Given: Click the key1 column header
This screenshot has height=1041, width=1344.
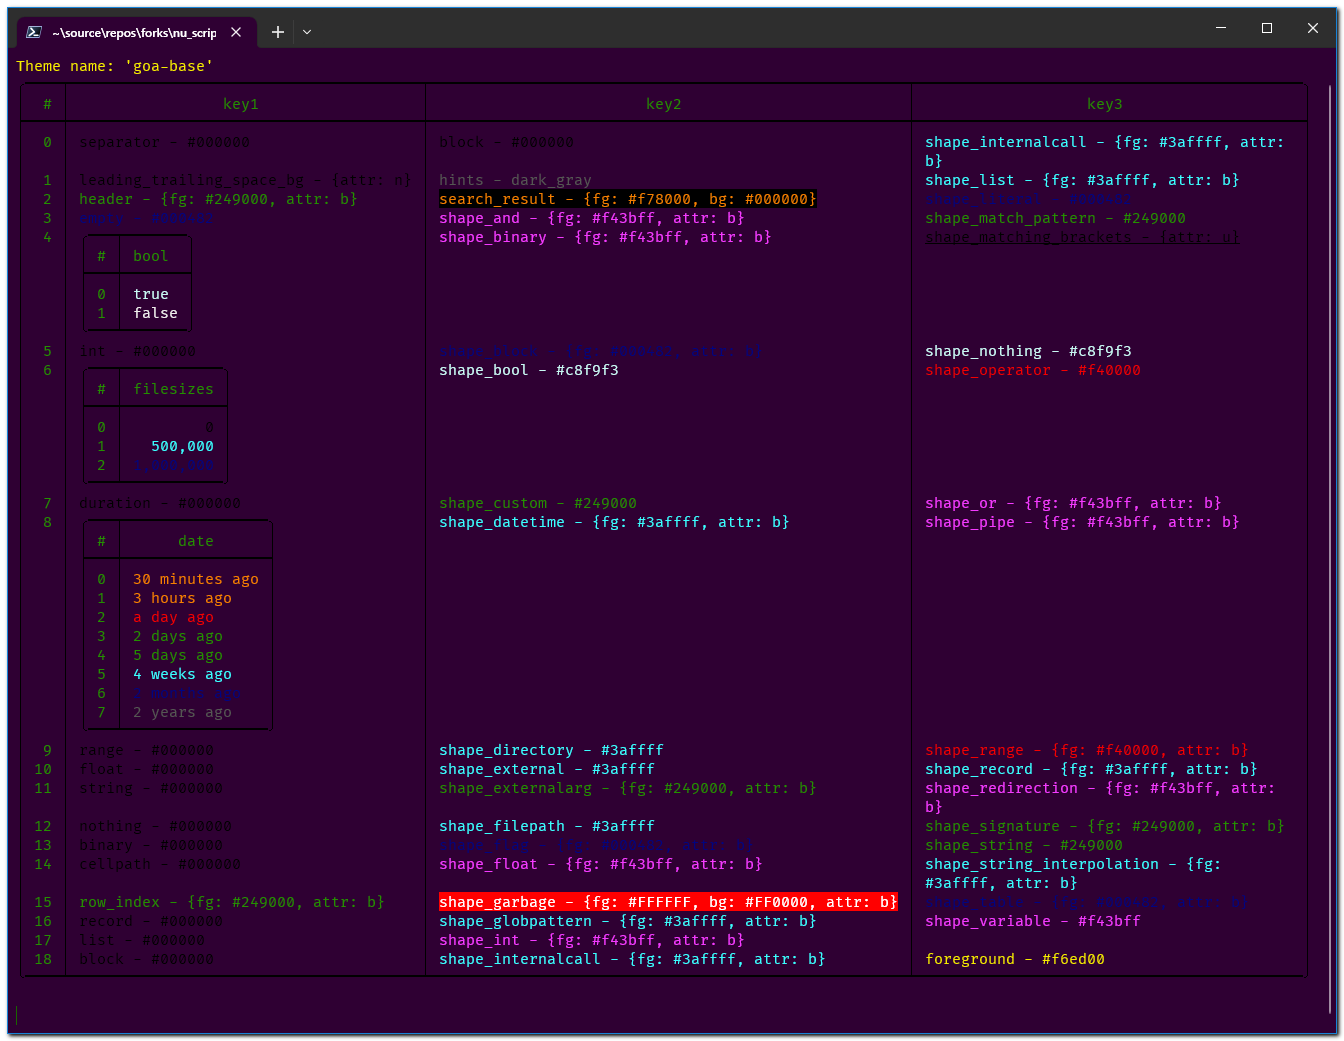Looking at the screenshot, I should click(x=241, y=104).
